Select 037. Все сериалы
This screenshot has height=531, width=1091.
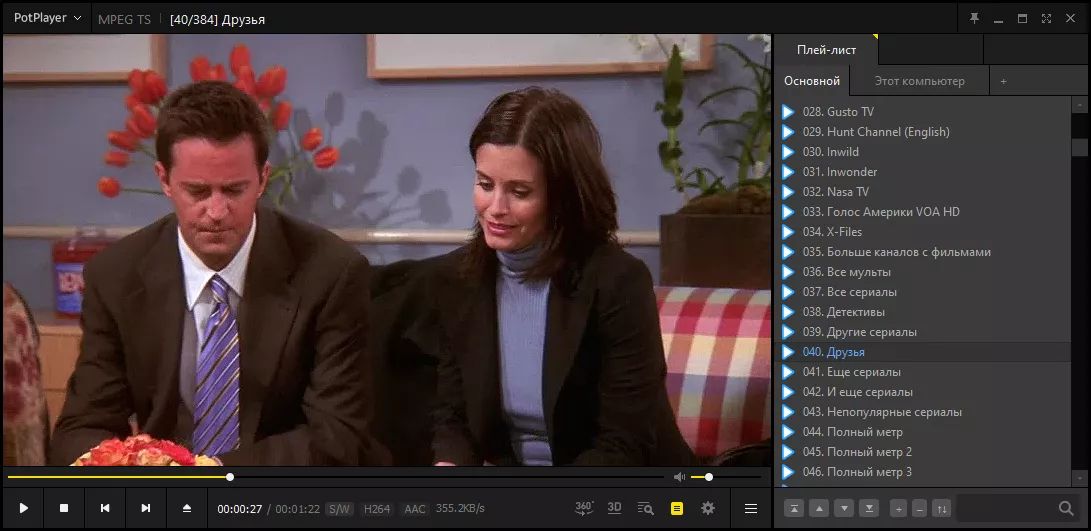(x=922, y=292)
